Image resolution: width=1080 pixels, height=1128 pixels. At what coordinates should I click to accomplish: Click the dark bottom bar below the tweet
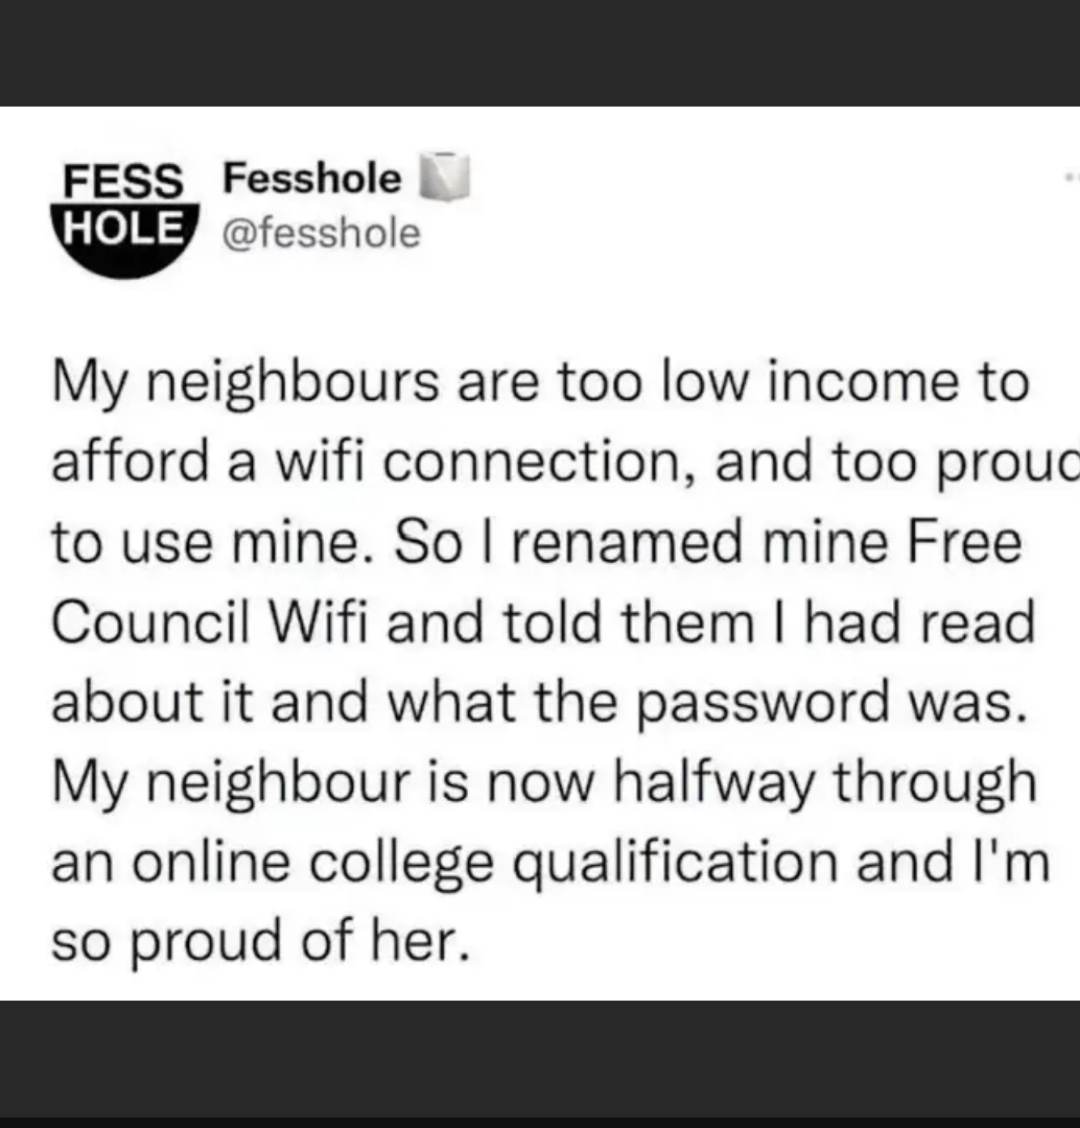pyautogui.click(x=540, y=1058)
